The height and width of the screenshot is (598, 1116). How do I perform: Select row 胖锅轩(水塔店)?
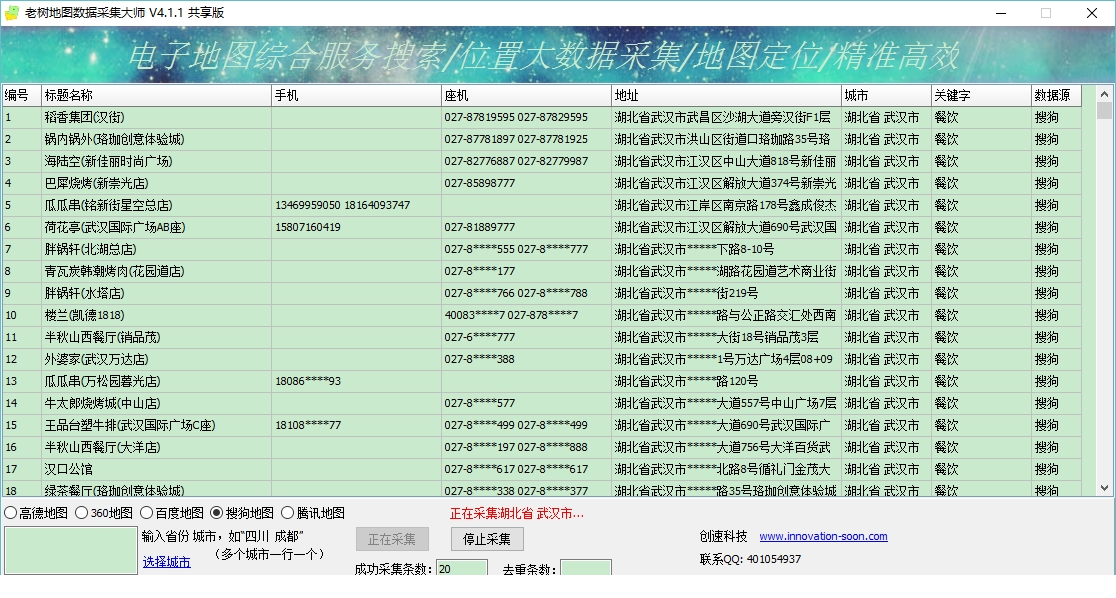(541, 293)
